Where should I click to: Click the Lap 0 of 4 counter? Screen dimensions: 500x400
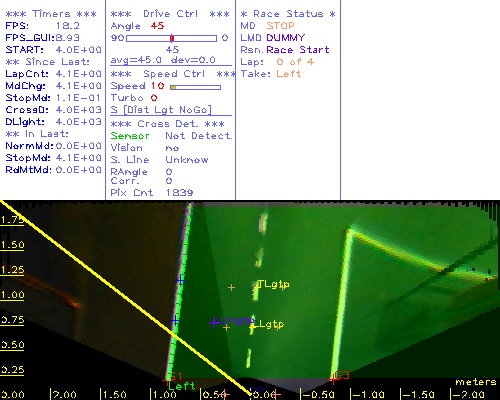(295, 62)
